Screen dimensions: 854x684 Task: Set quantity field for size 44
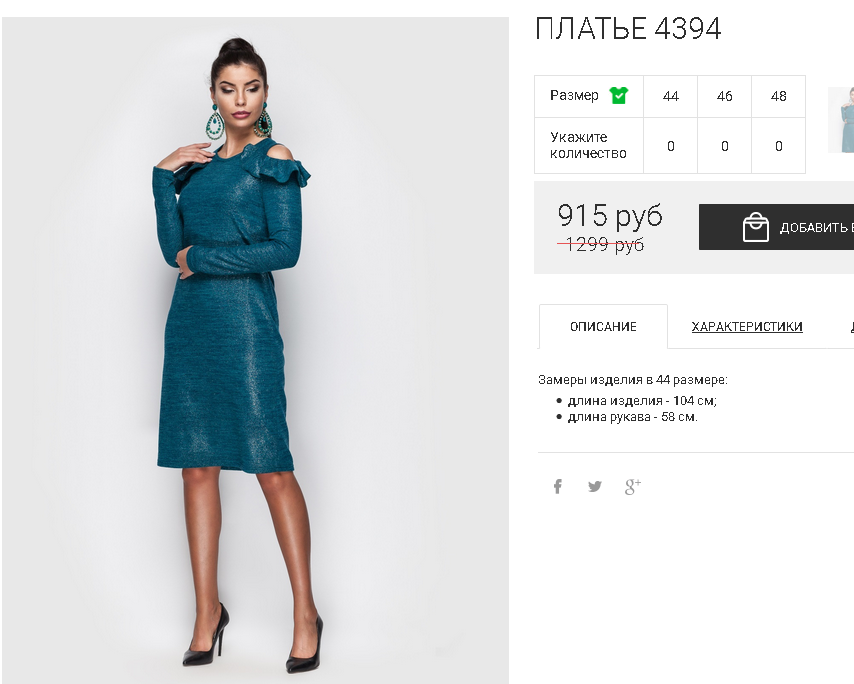click(x=670, y=146)
